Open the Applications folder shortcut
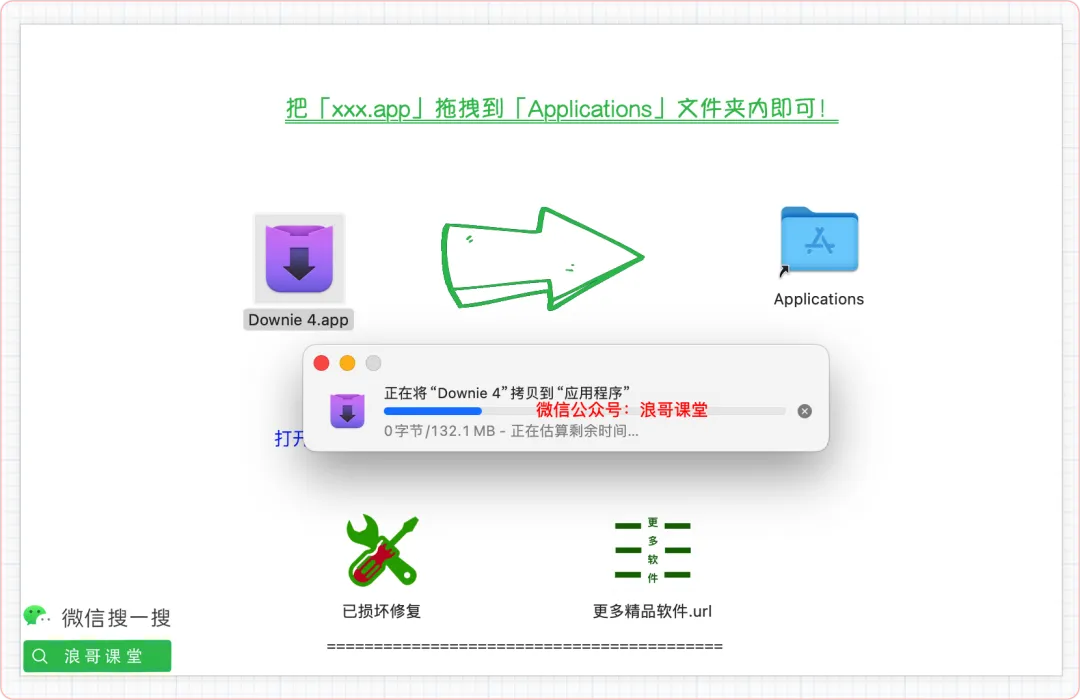This screenshot has width=1080, height=700. coord(819,240)
